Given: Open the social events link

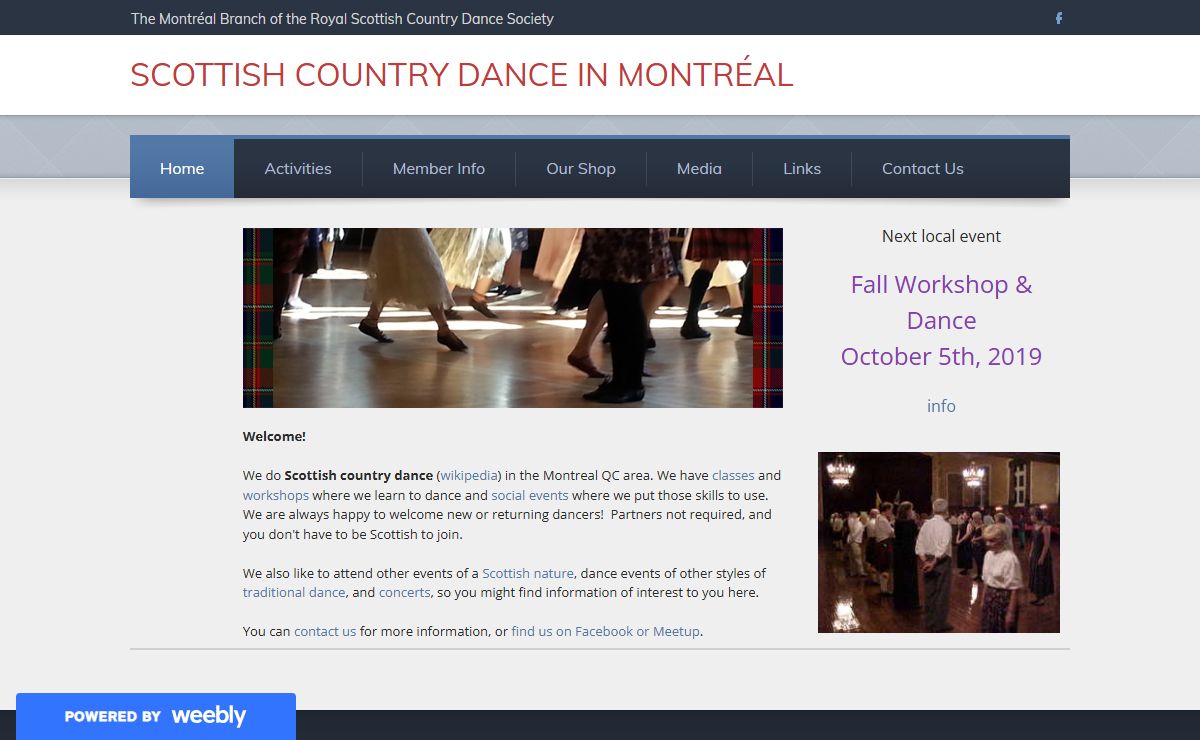Looking at the screenshot, I should 530,495.
